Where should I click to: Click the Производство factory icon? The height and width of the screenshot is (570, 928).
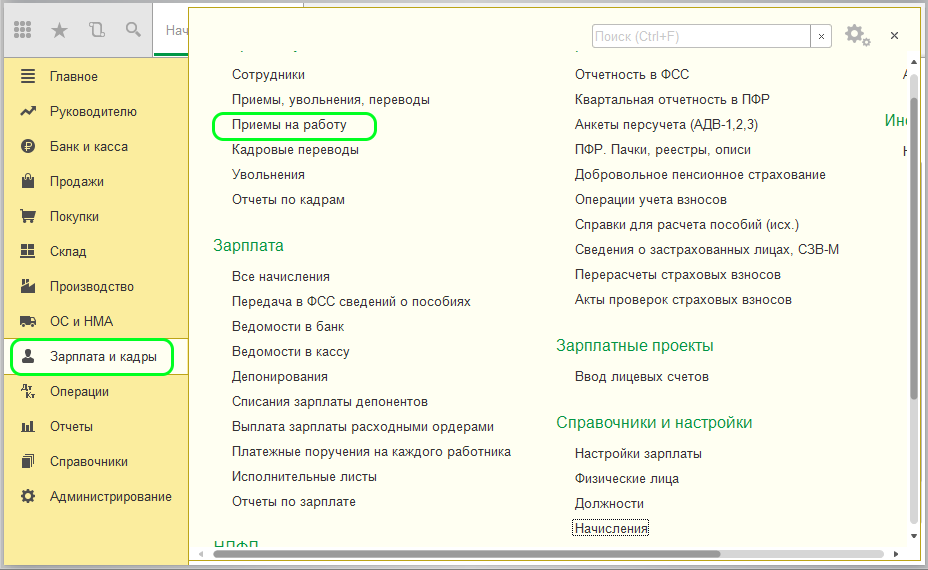pos(28,286)
